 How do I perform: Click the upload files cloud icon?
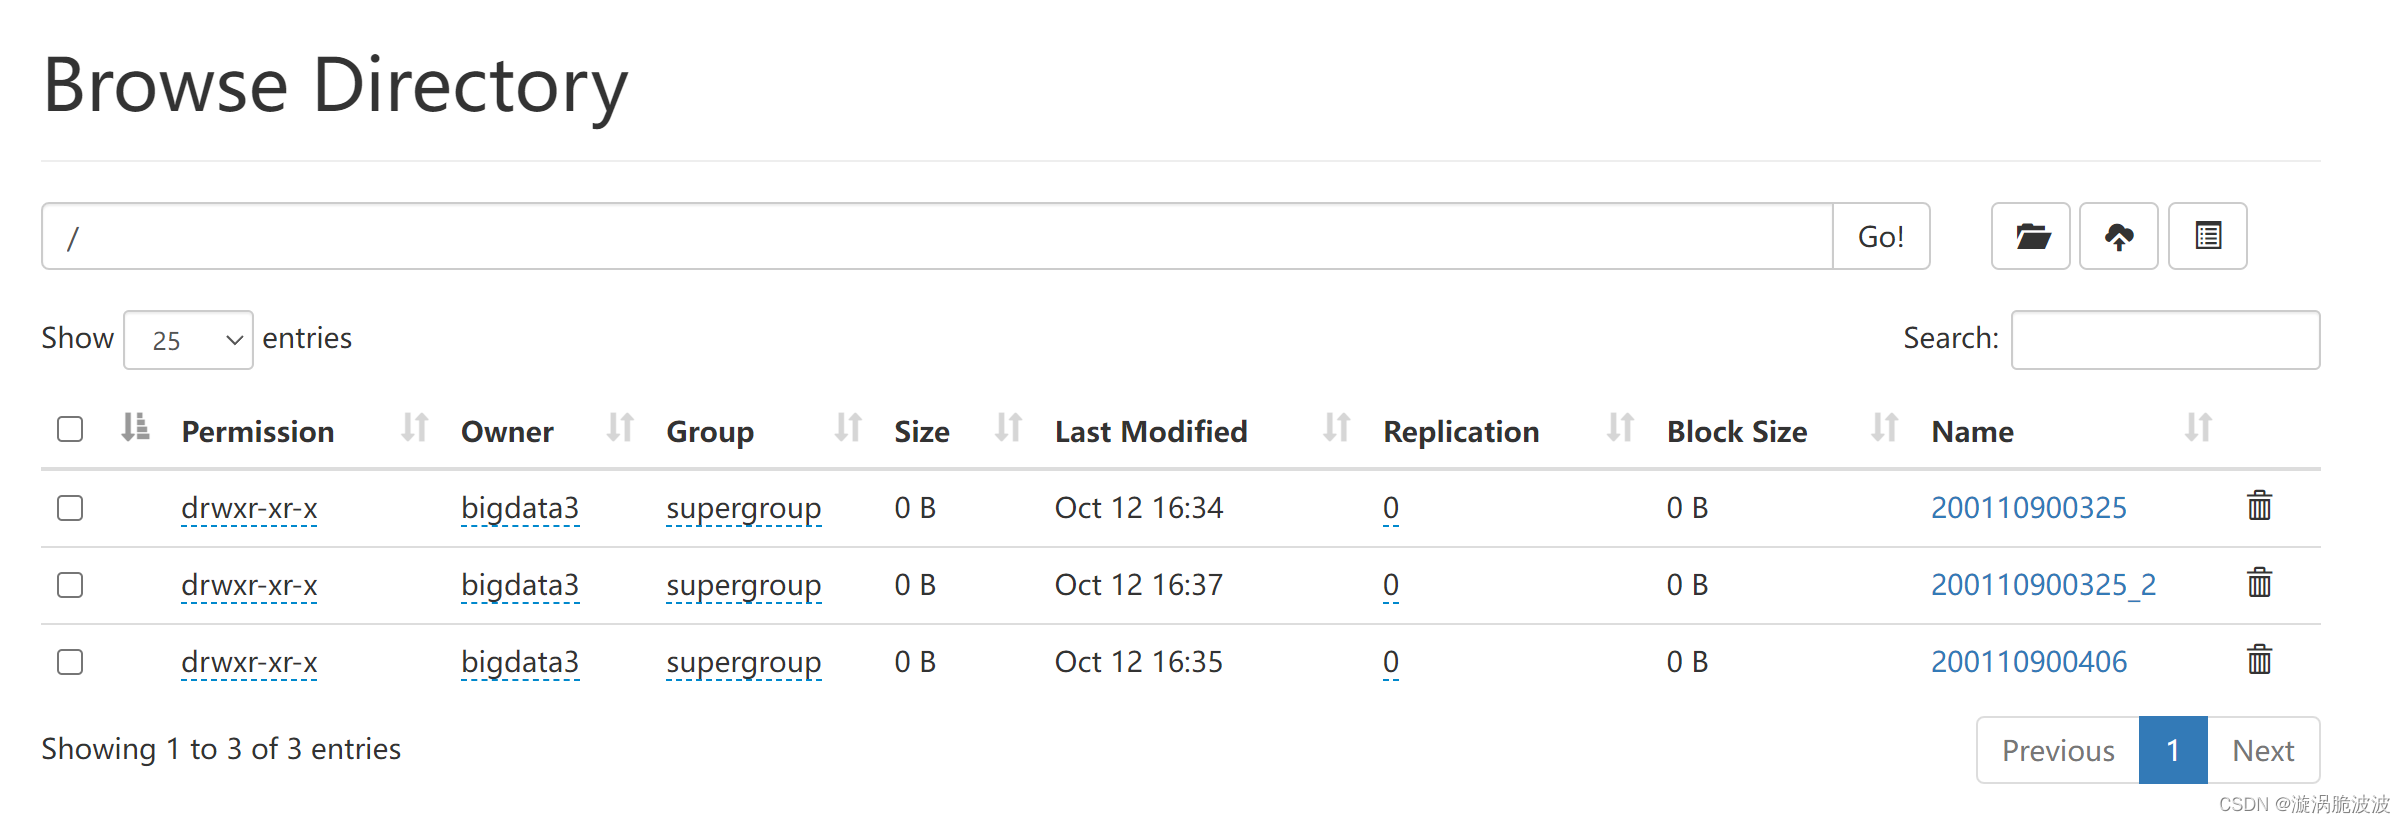click(x=2118, y=236)
